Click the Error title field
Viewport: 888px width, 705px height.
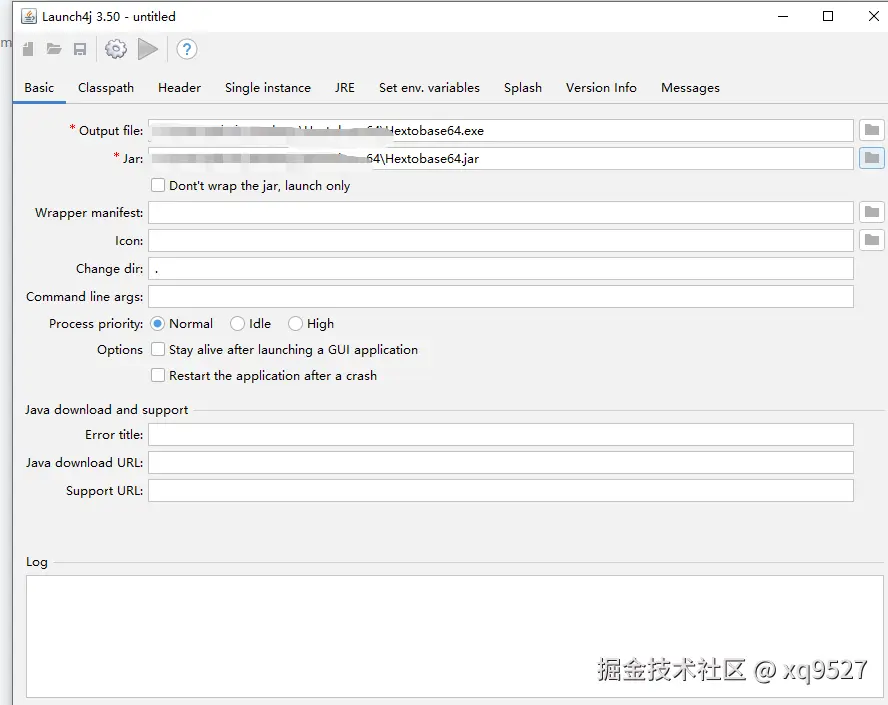pyautogui.click(x=501, y=434)
